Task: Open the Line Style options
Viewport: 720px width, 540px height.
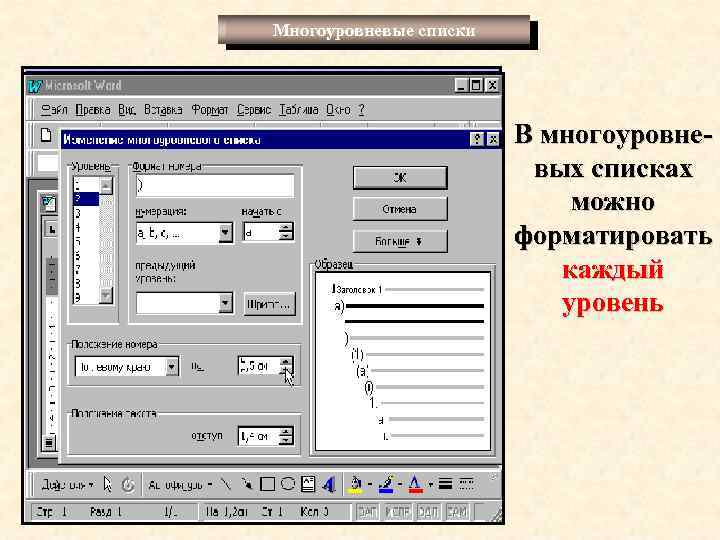Action: coord(445,484)
